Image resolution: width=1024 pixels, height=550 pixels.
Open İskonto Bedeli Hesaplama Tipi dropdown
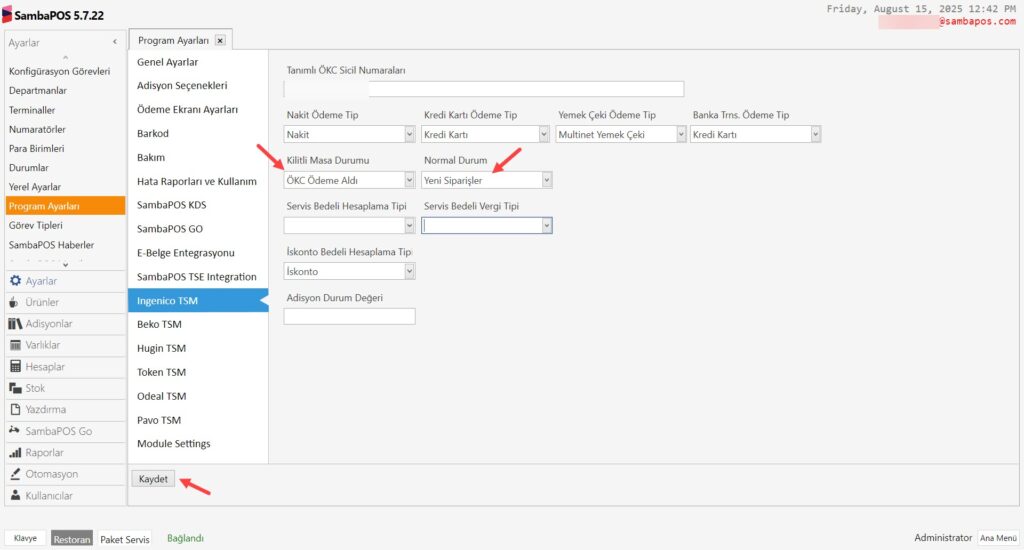[409, 271]
